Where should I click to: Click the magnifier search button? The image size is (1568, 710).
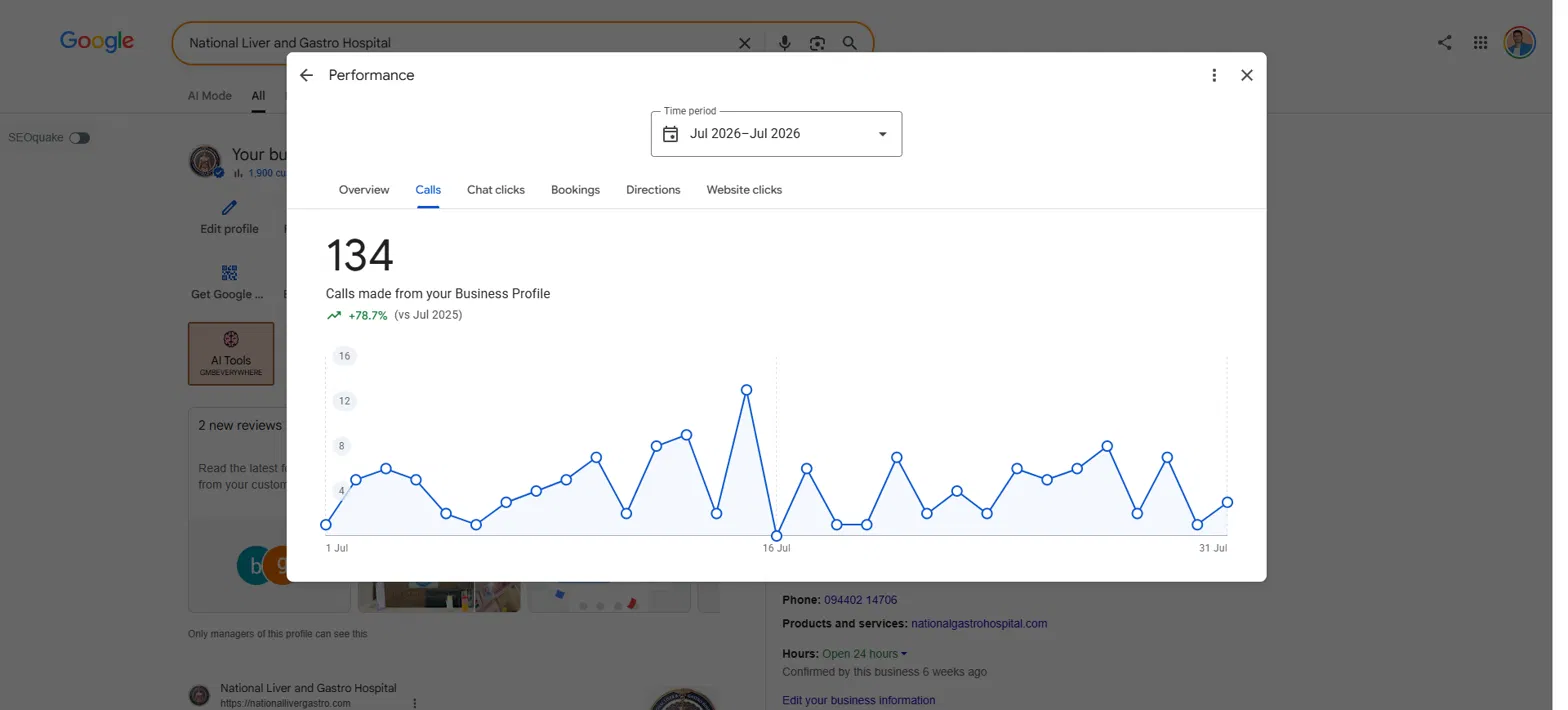(x=849, y=43)
